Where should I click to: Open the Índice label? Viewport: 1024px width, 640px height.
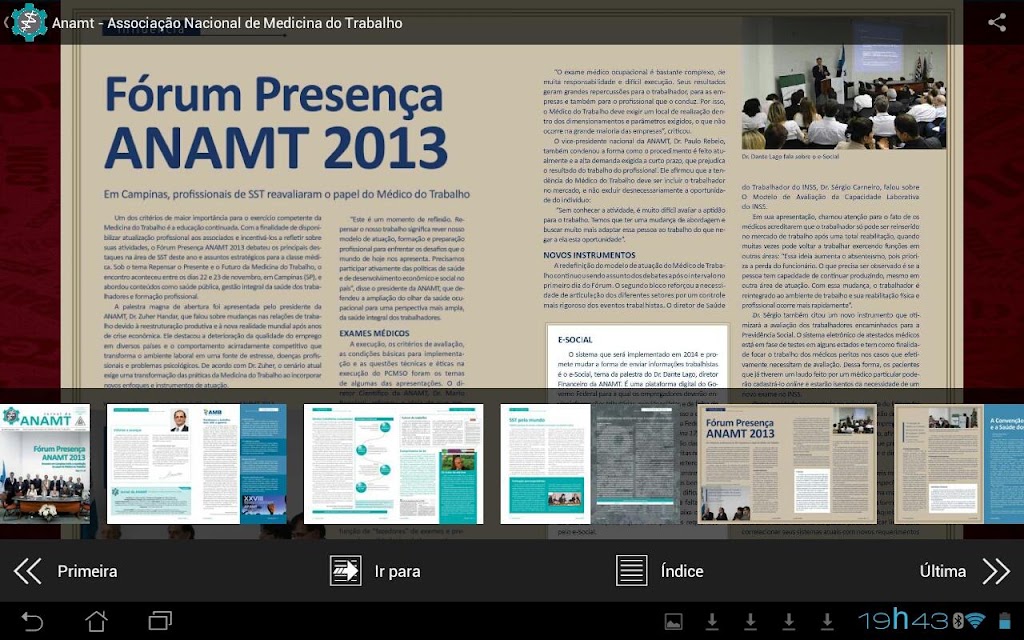[682, 571]
